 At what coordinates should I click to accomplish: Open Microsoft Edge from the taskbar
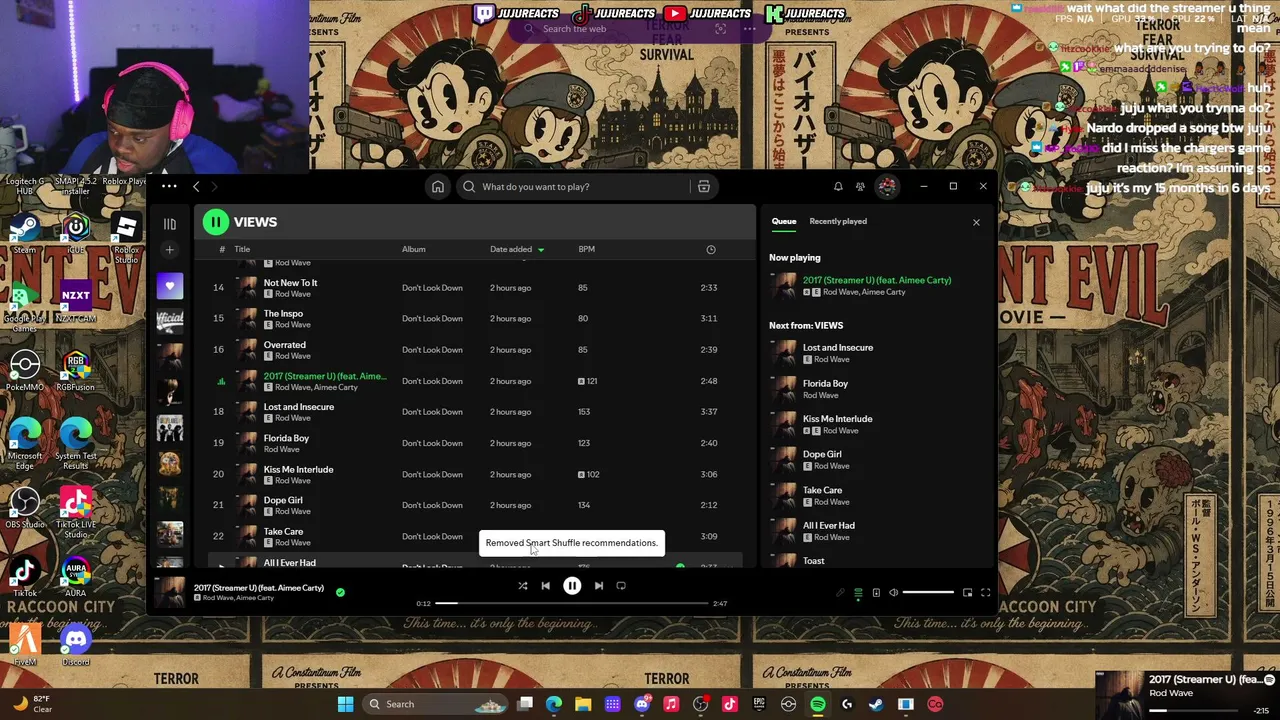click(x=554, y=704)
